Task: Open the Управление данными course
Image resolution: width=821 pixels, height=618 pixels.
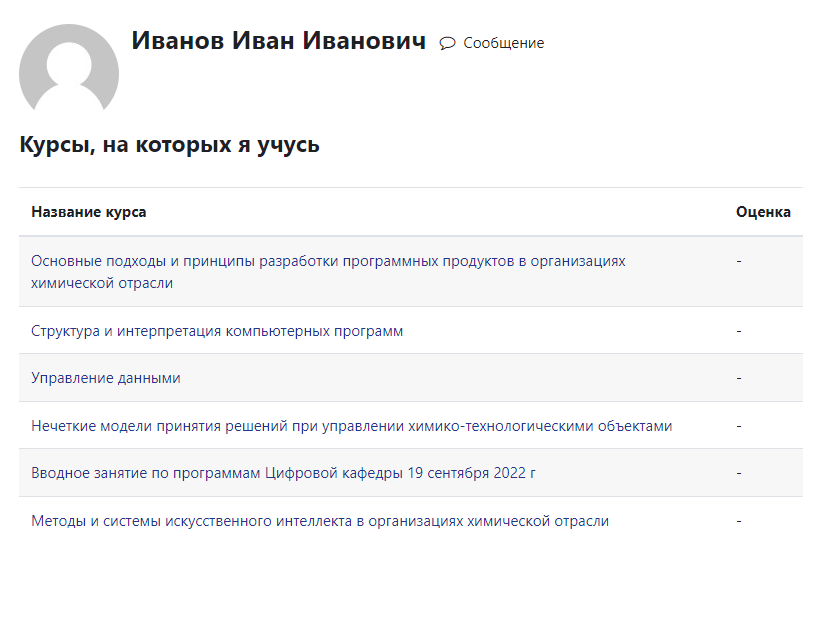Action: click(106, 378)
